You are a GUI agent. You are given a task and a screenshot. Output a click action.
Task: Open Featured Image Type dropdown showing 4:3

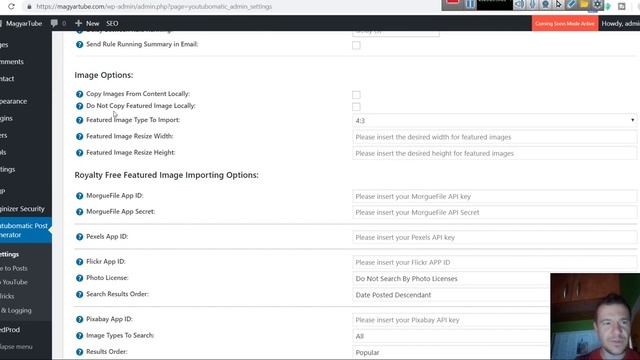coord(494,120)
